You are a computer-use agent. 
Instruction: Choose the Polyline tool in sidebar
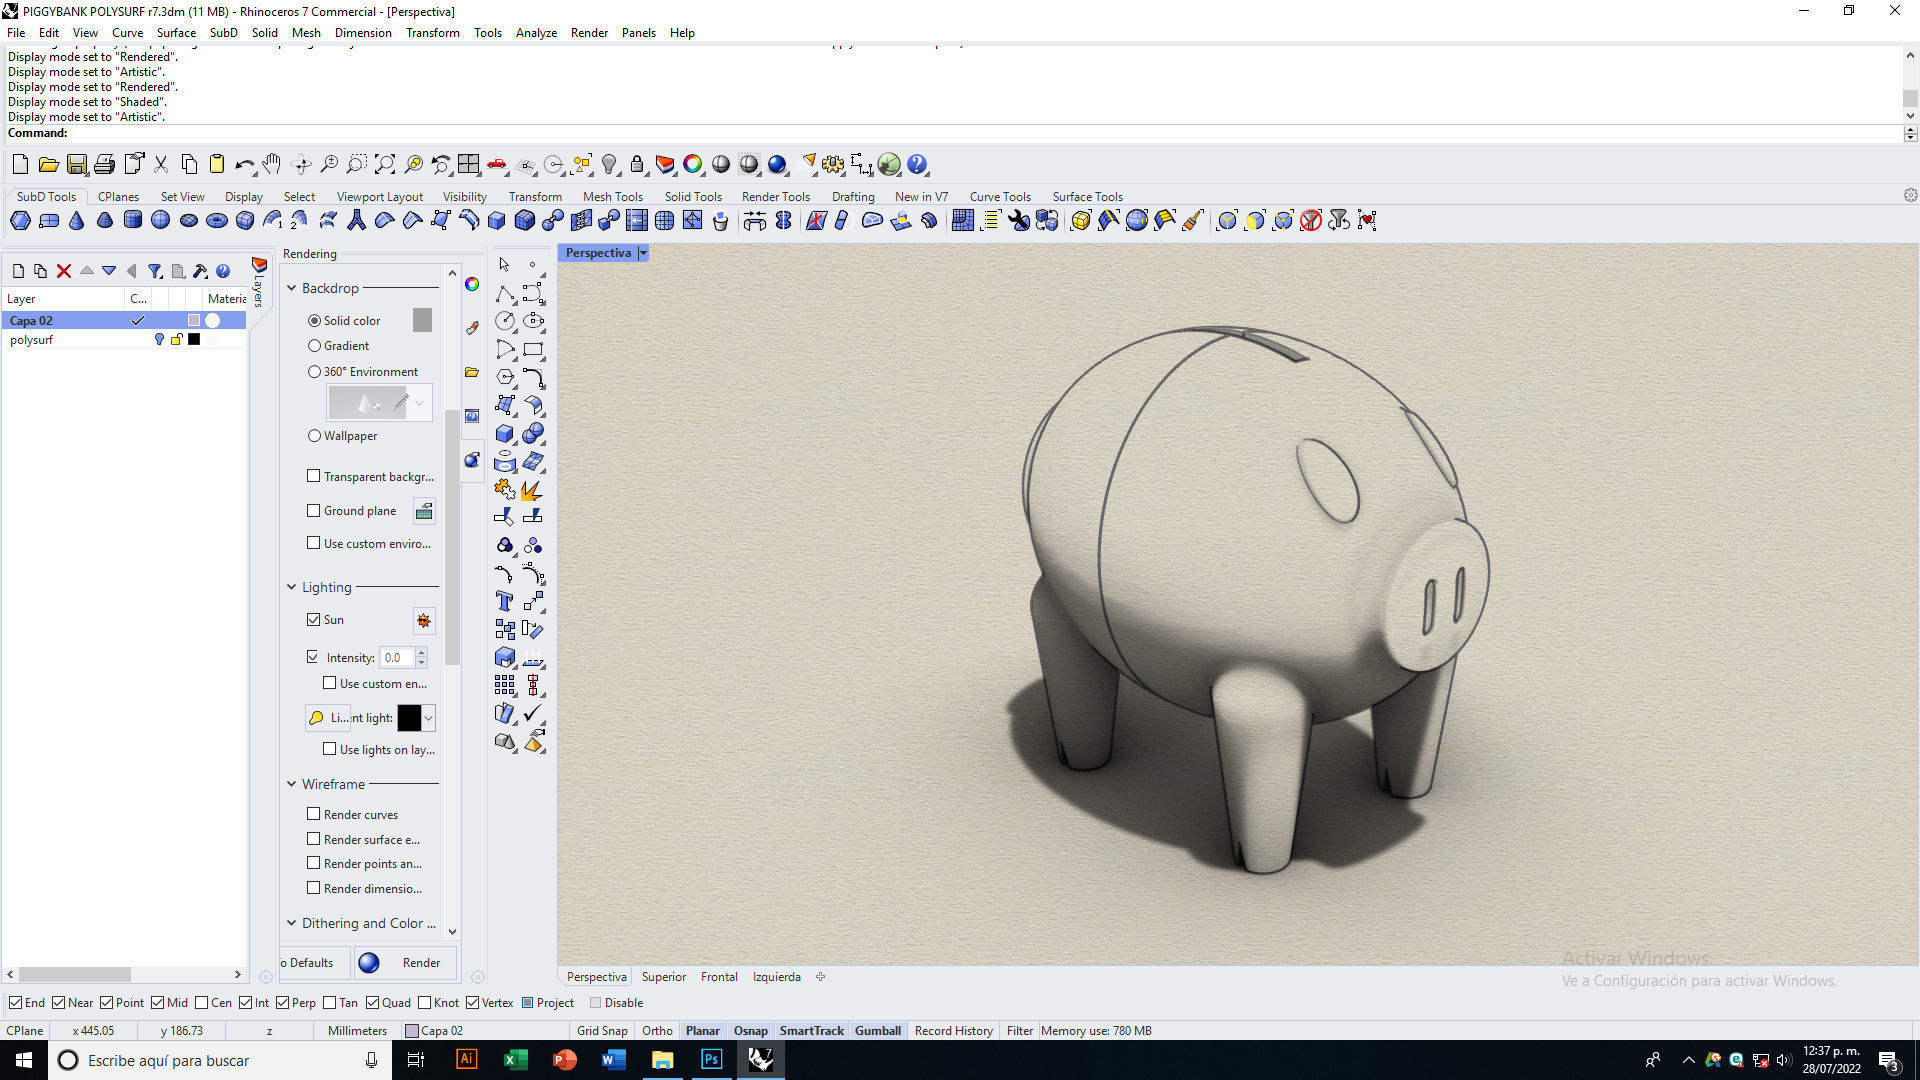[x=505, y=294]
